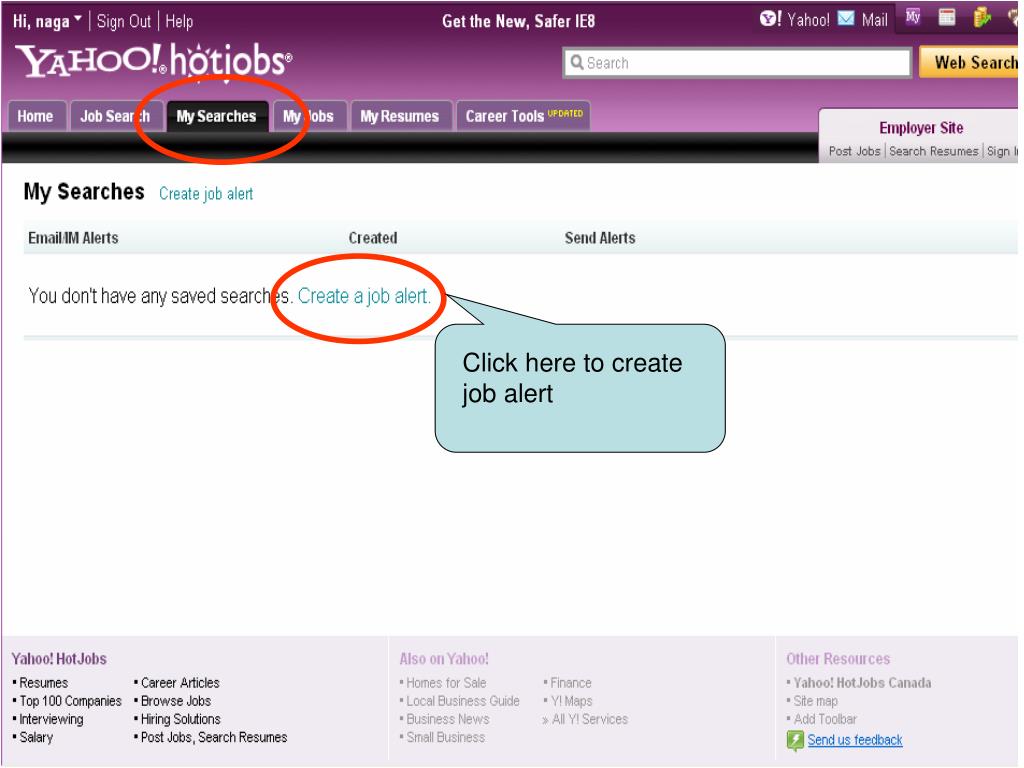Click the green feedback icon in footer
This screenshot has width=1024, height=768.
pyautogui.click(x=795, y=741)
